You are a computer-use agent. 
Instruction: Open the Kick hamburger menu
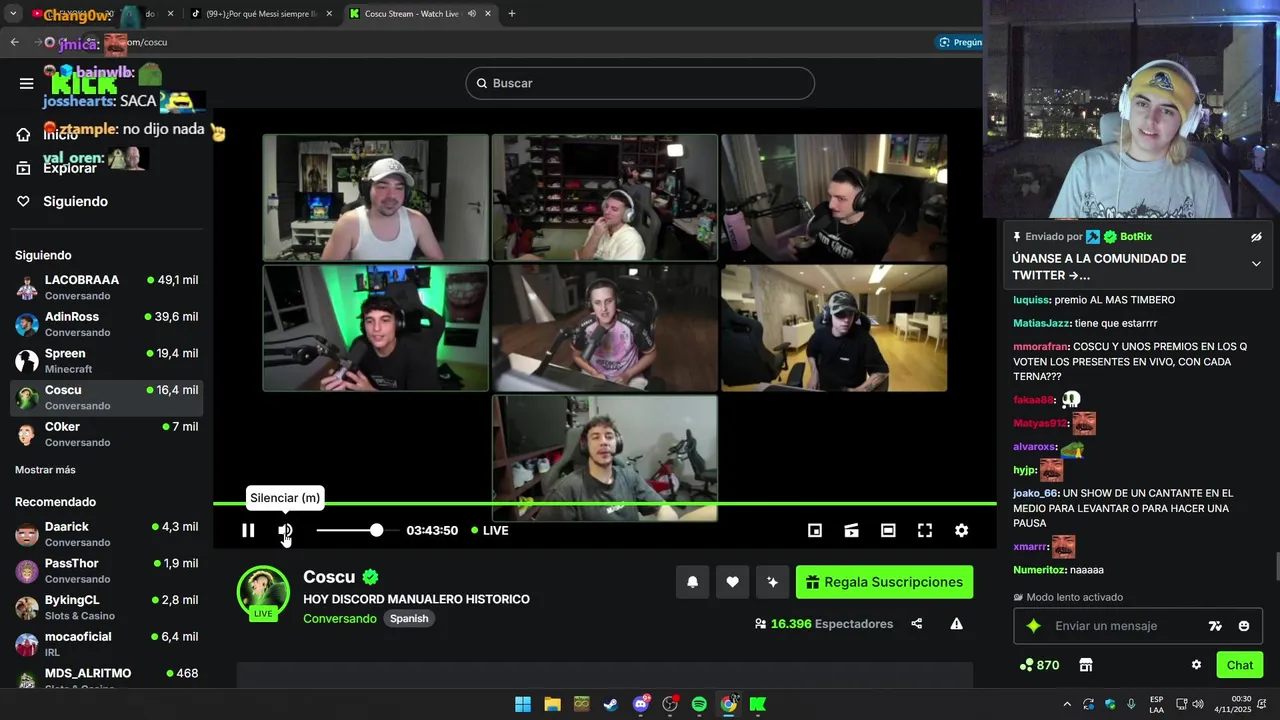(26, 83)
